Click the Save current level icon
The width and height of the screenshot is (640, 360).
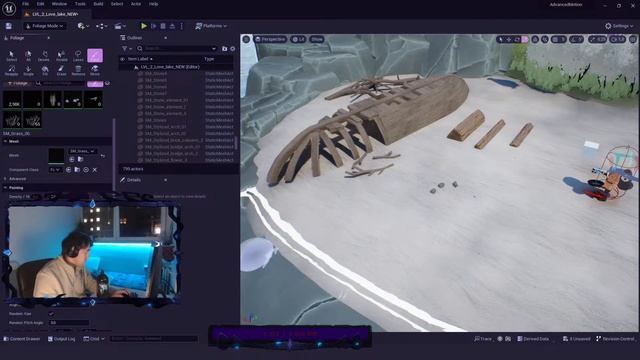[9, 26]
